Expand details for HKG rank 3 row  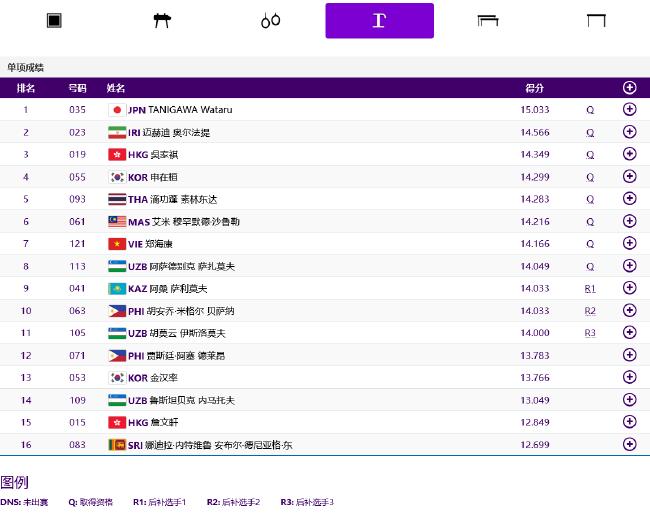(629, 154)
